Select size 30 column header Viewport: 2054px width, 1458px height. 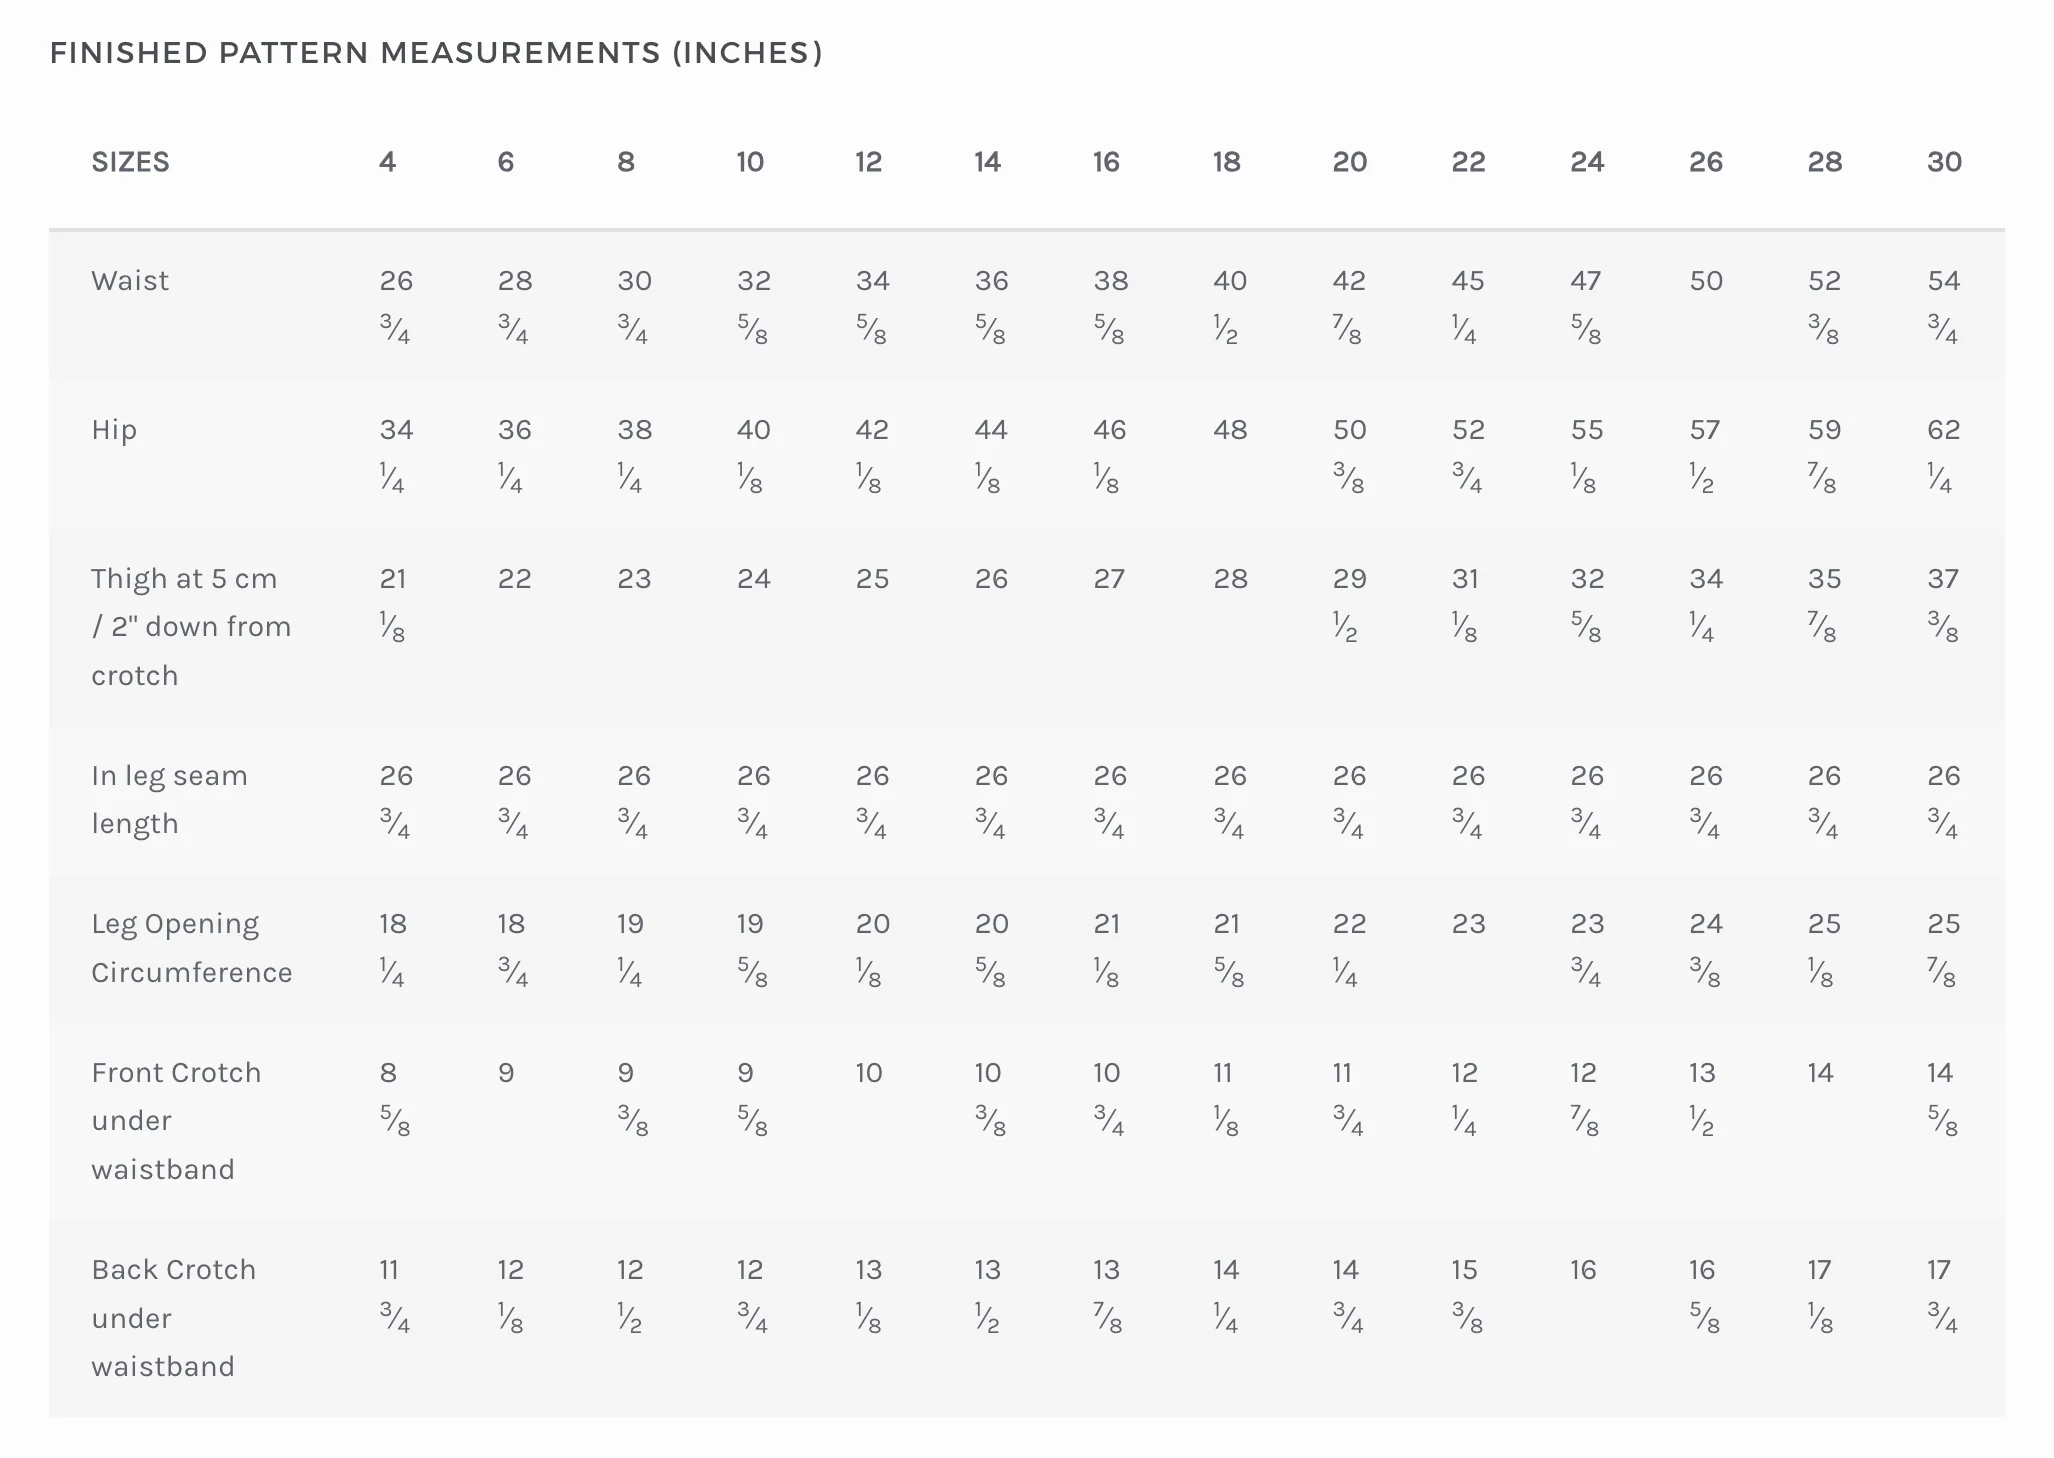pos(1944,162)
